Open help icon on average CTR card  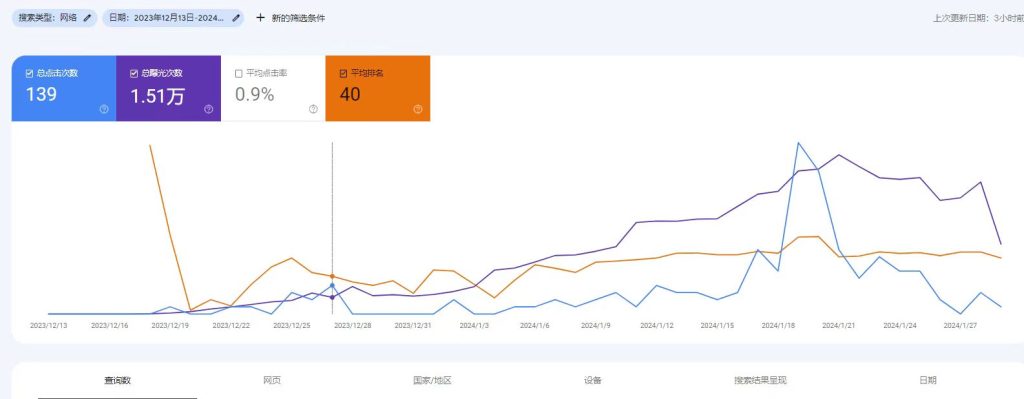(313, 109)
